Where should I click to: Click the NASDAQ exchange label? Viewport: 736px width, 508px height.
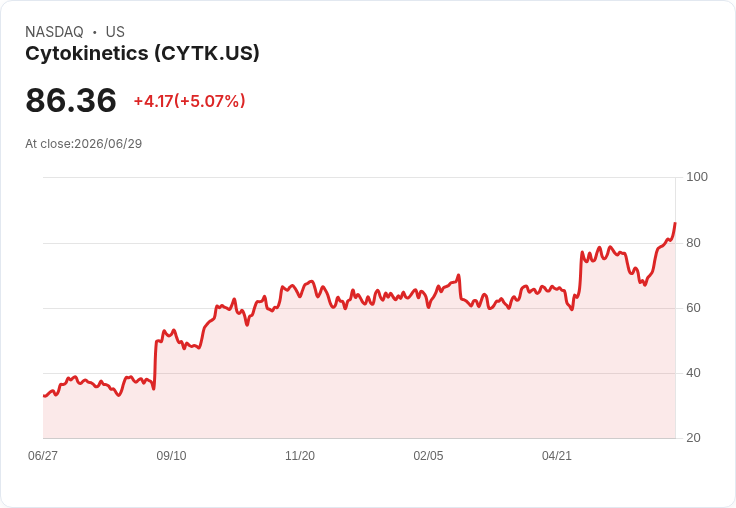point(54,32)
